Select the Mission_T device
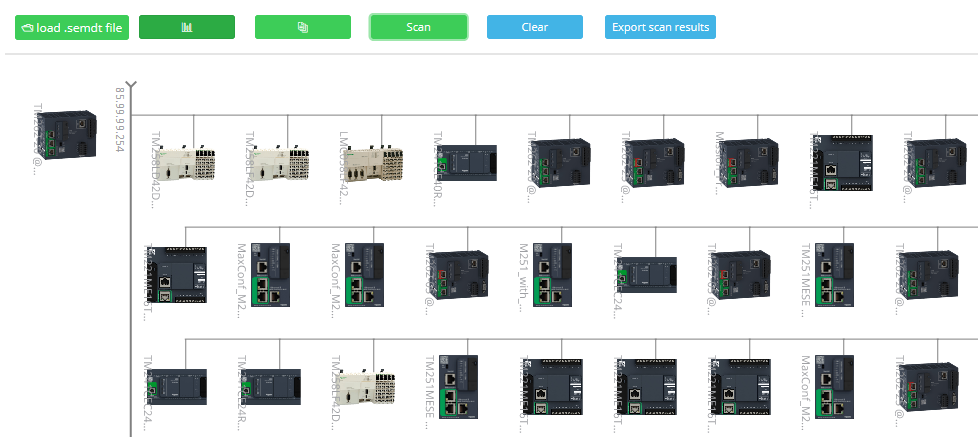 748,162
